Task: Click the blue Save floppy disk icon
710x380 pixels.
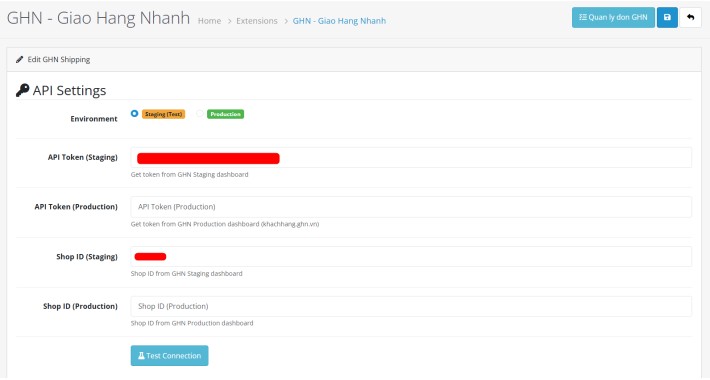Action: [x=667, y=17]
